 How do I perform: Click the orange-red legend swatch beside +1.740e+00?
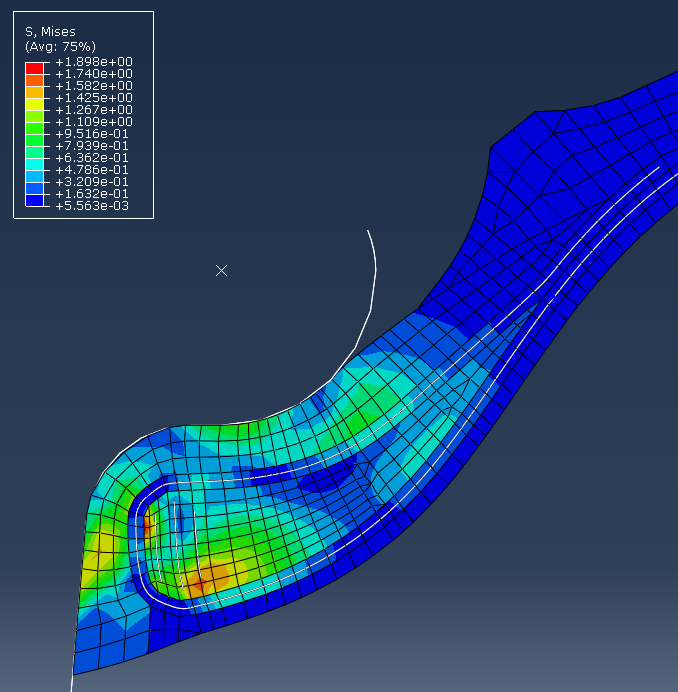pos(34,80)
